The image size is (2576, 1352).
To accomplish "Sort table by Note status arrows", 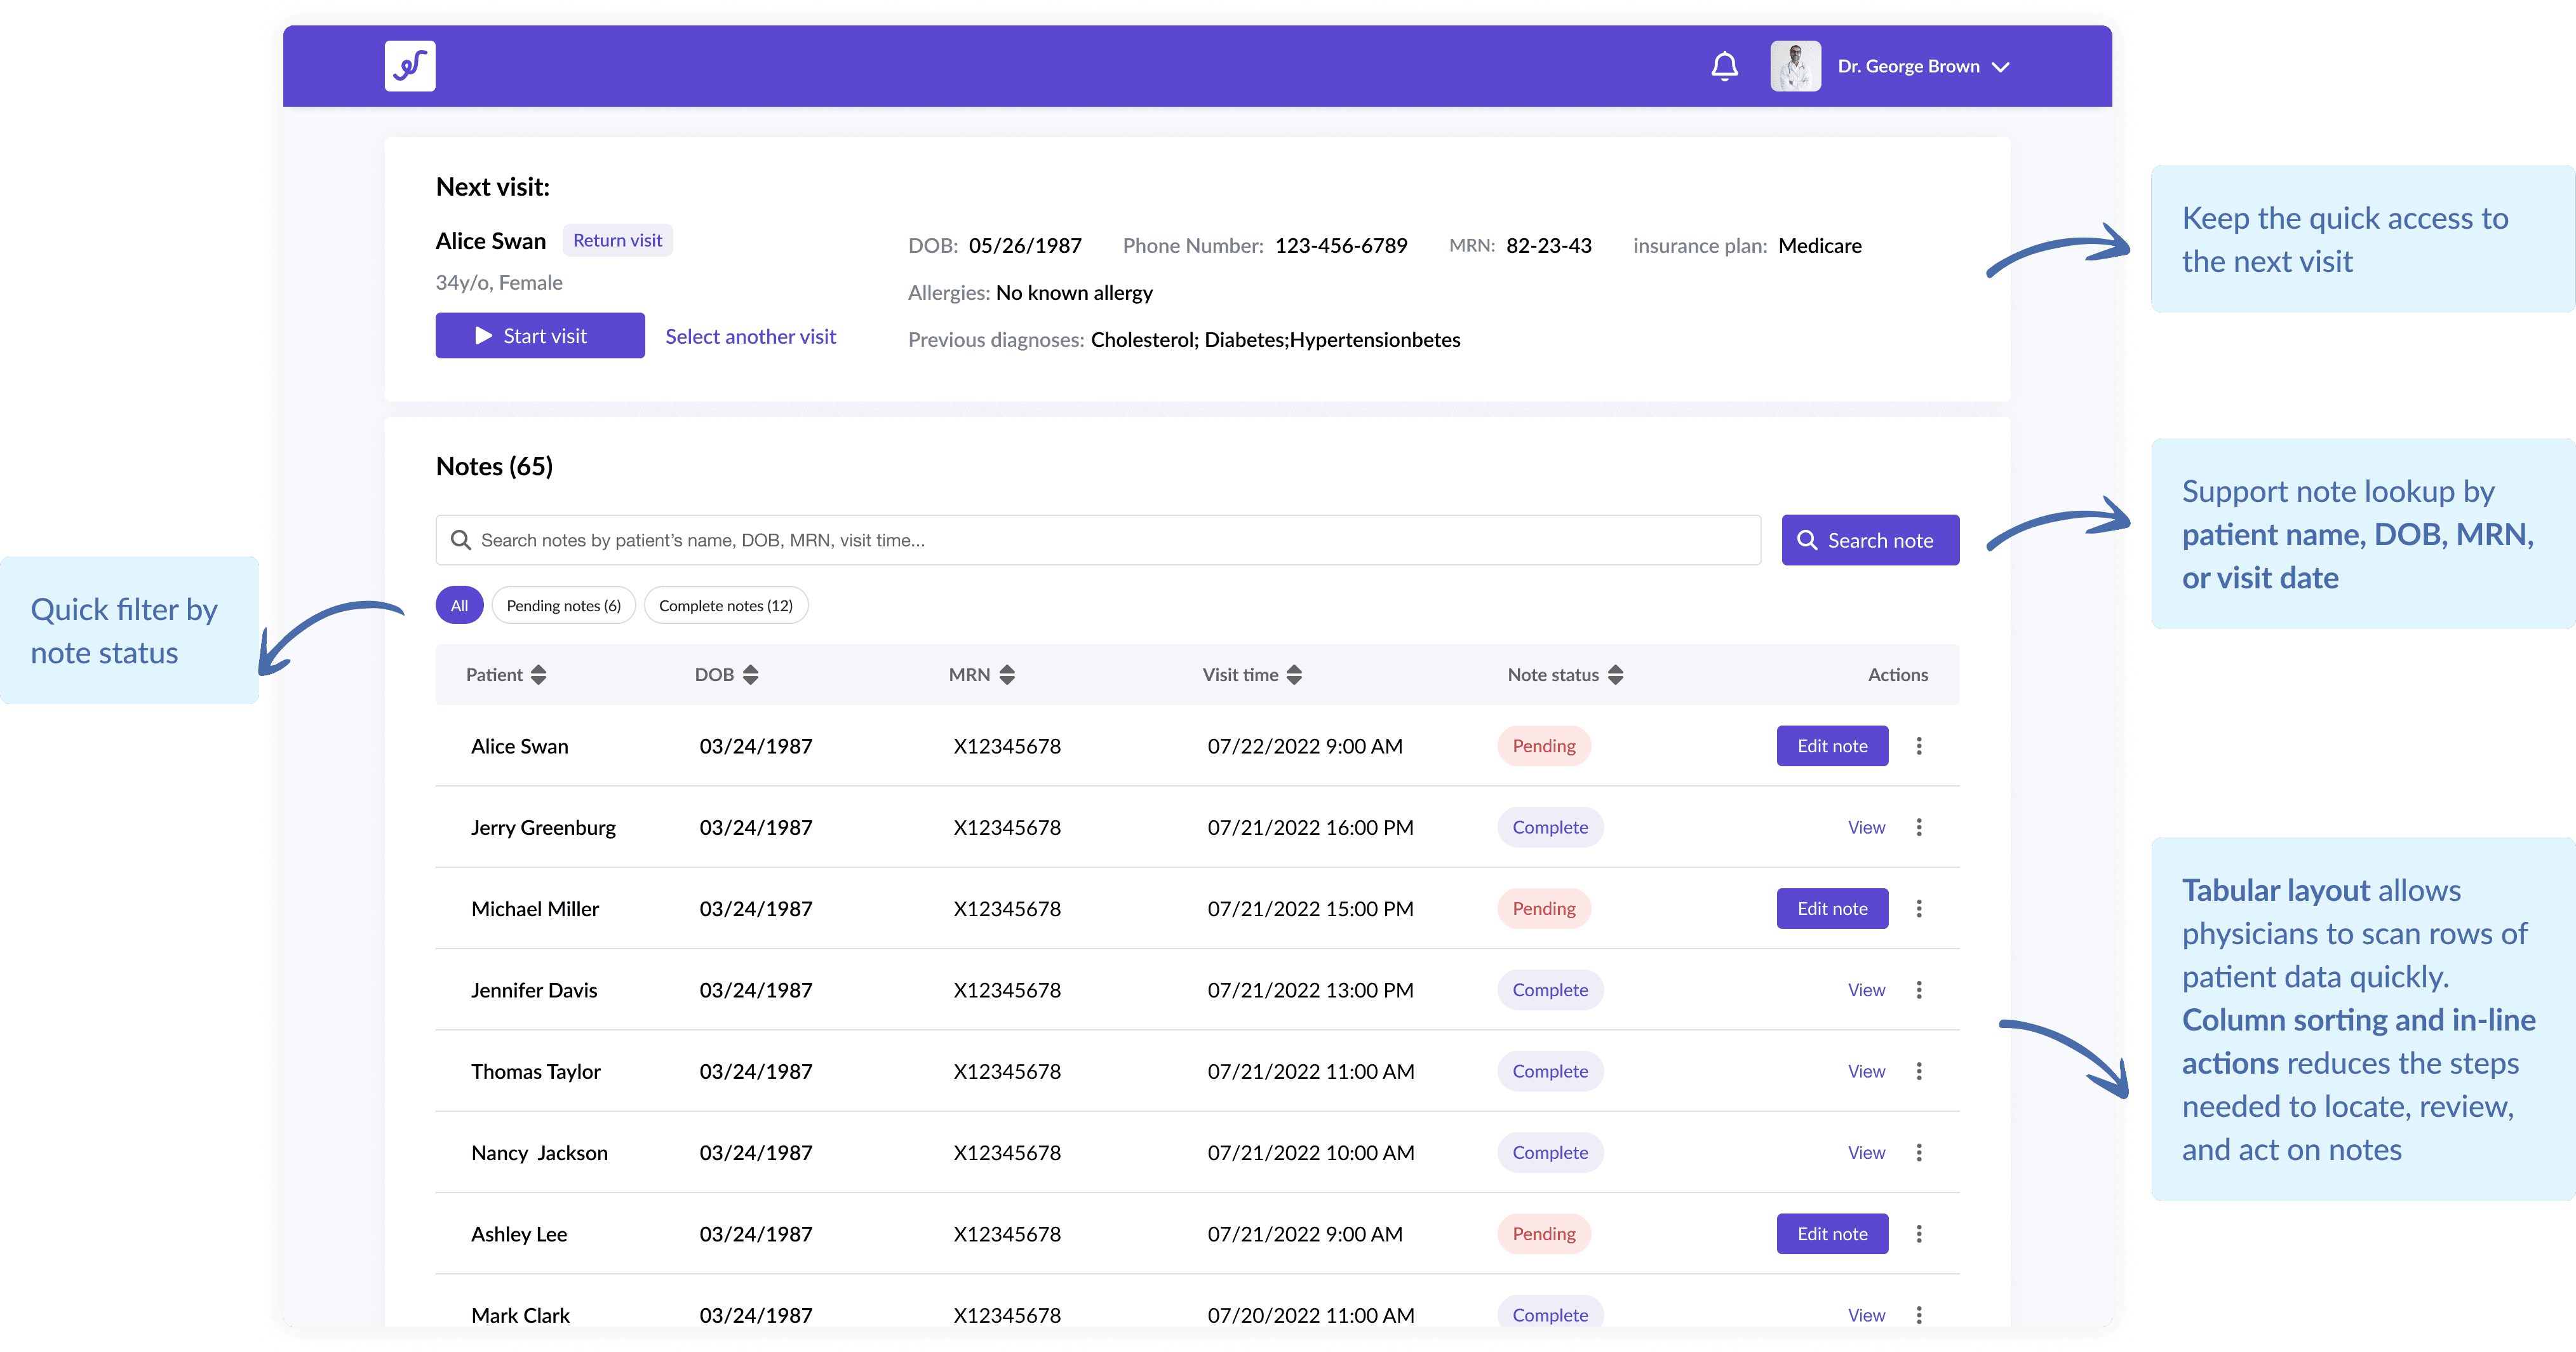I will pos(1615,675).
